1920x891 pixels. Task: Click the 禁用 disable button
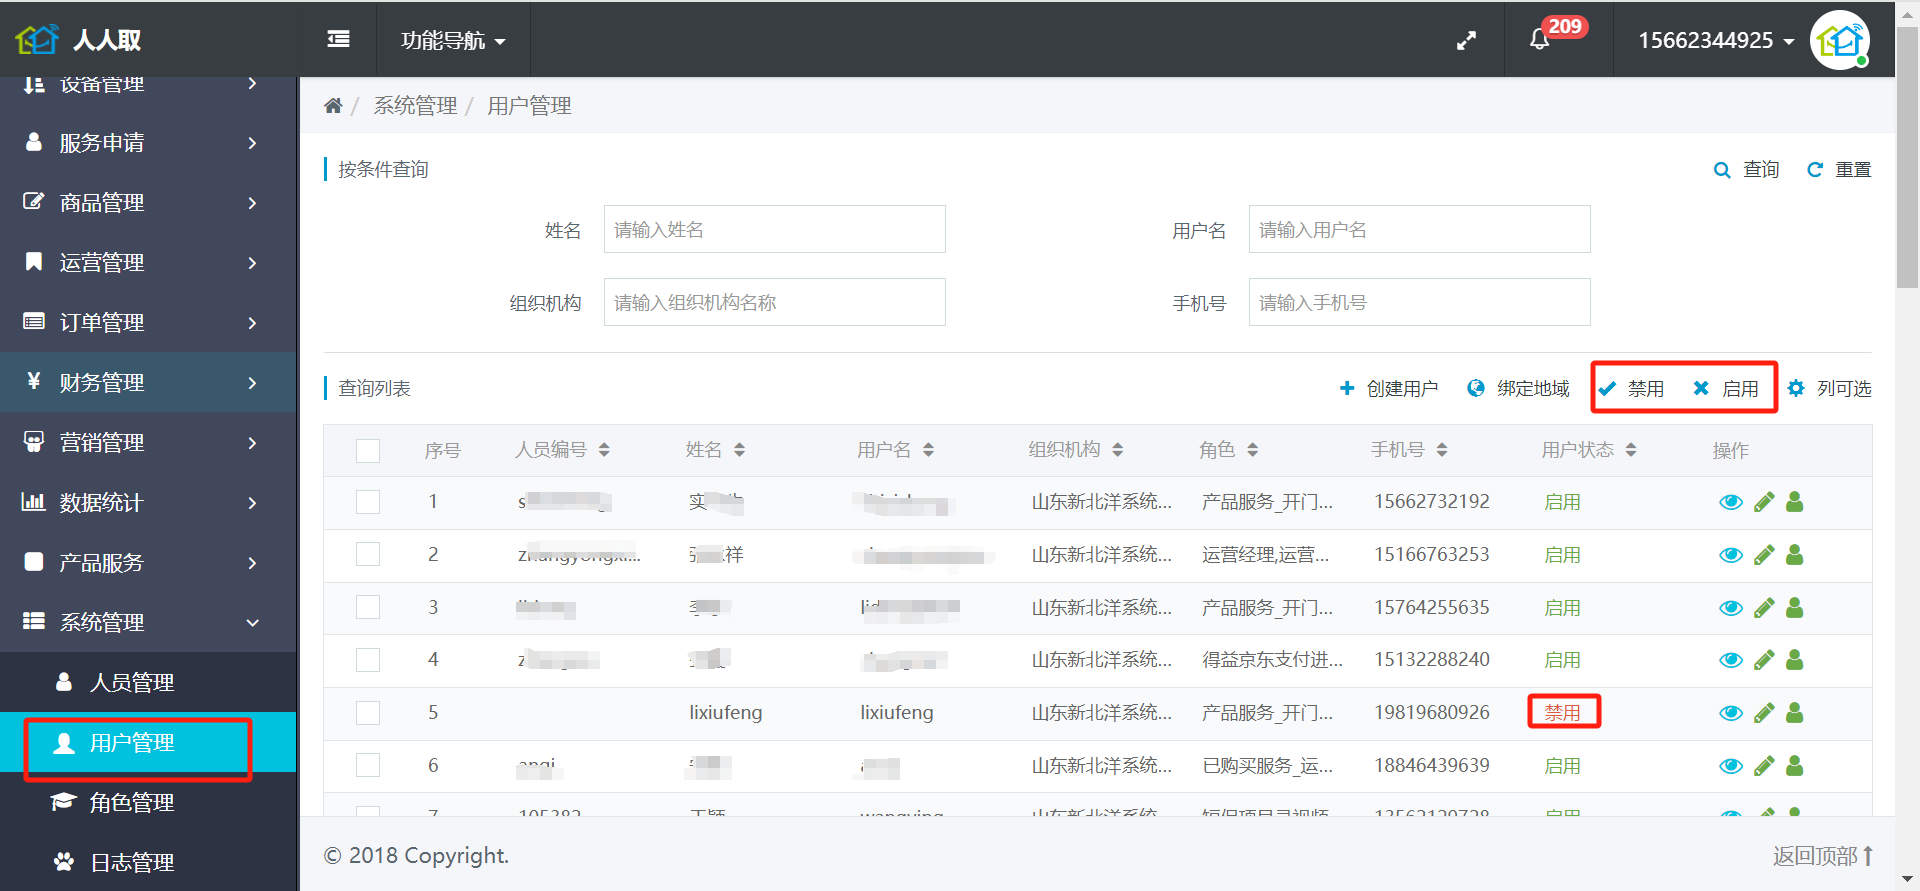(1631, 388)
